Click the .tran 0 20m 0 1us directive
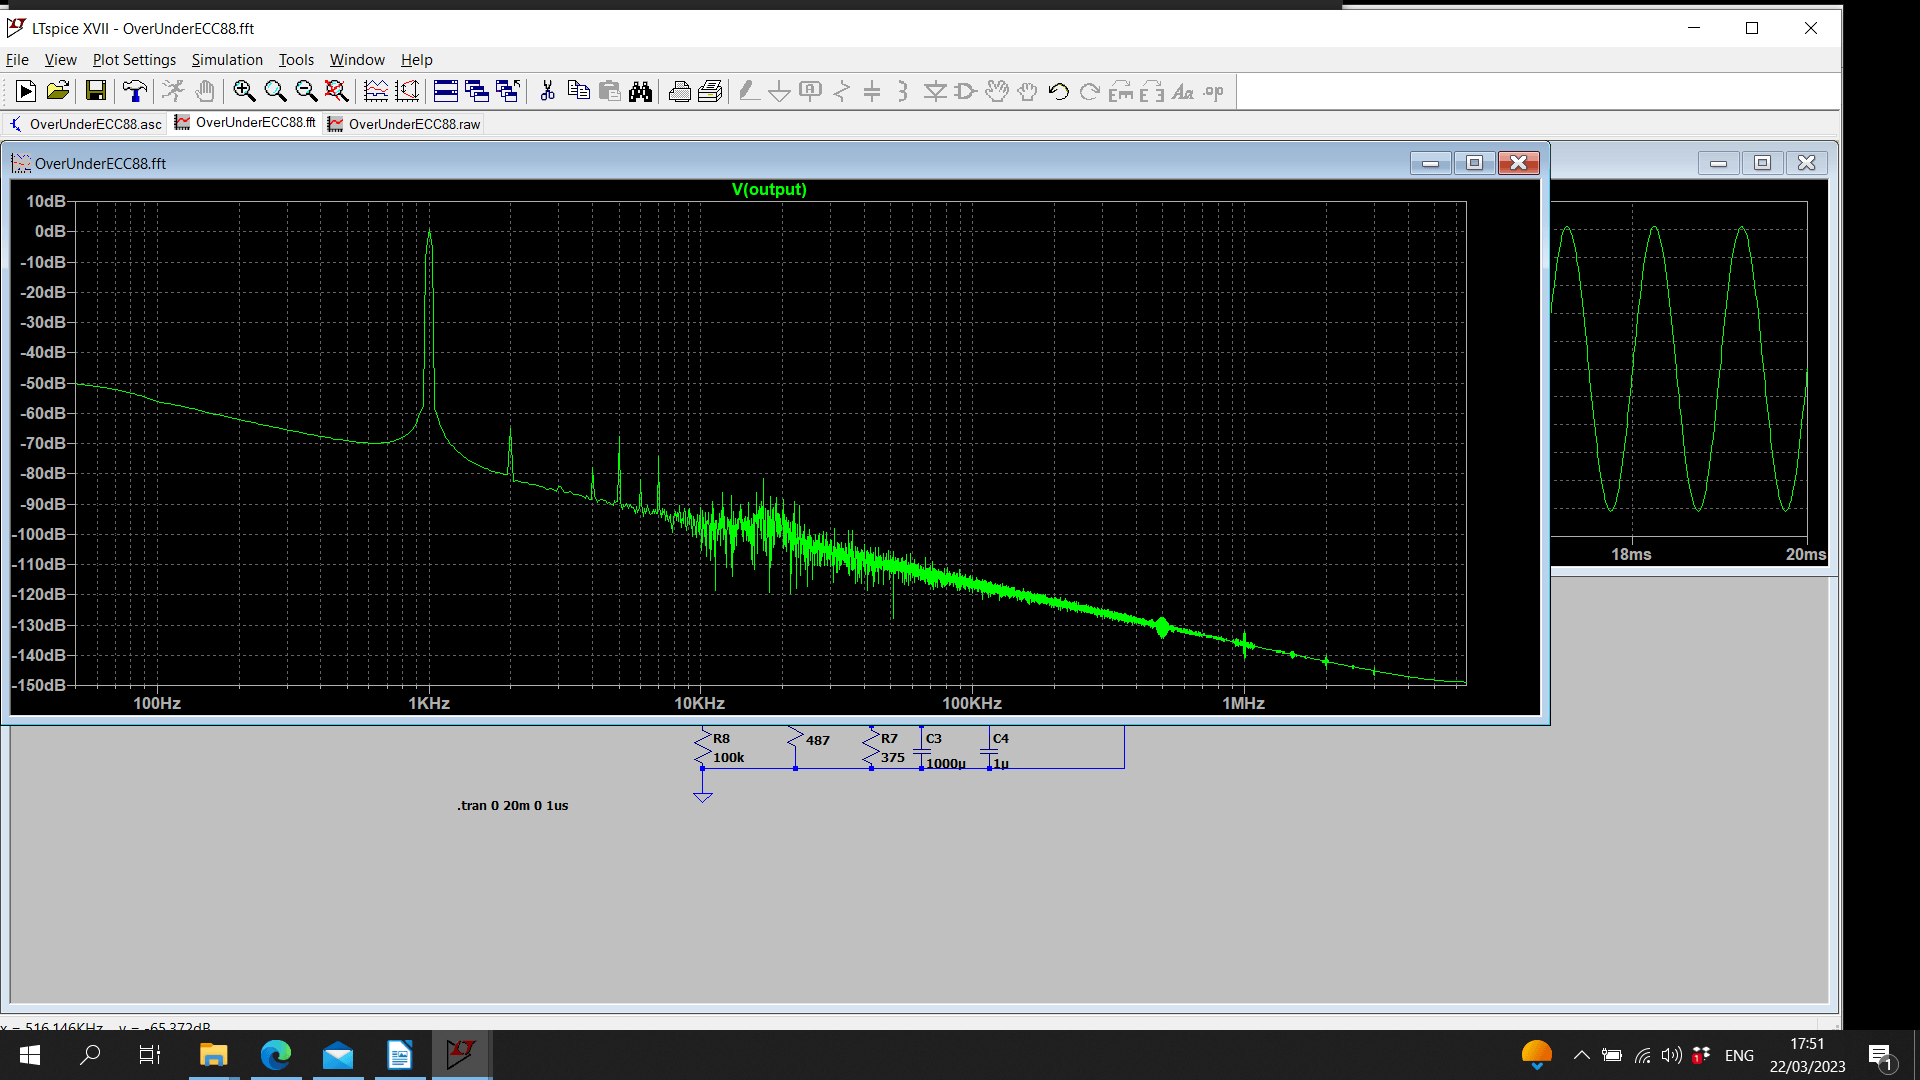 513,805
